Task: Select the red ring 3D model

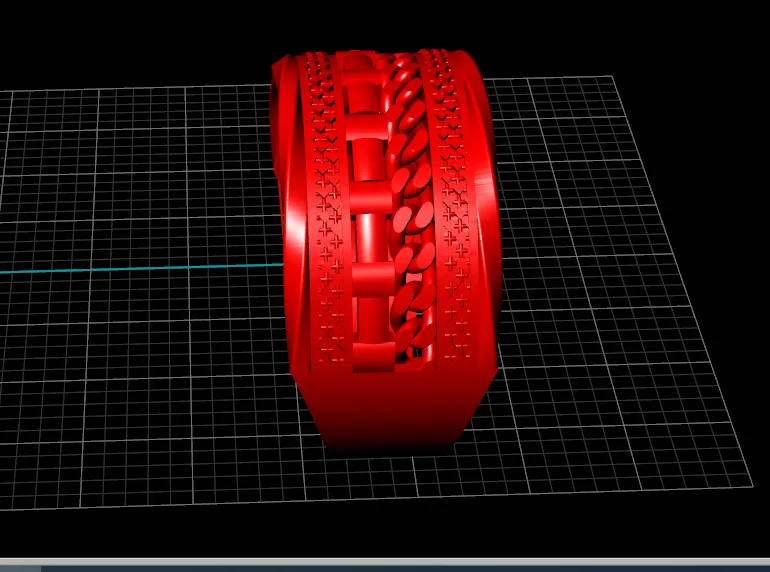Action: click(385, 250)
